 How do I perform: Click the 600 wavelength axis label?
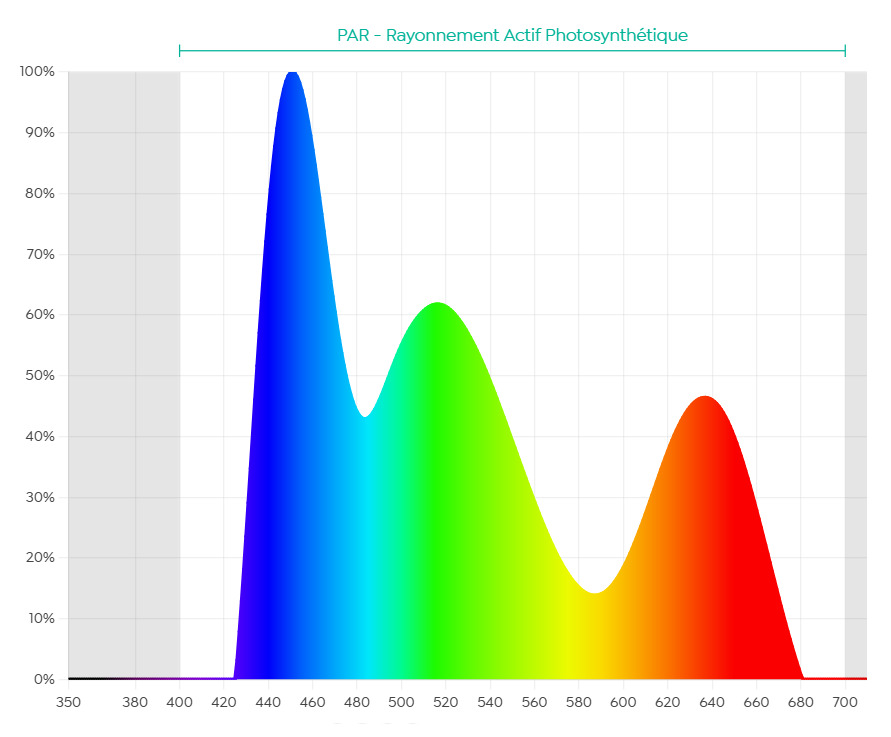pyautogui.click(x=623, y=702)
